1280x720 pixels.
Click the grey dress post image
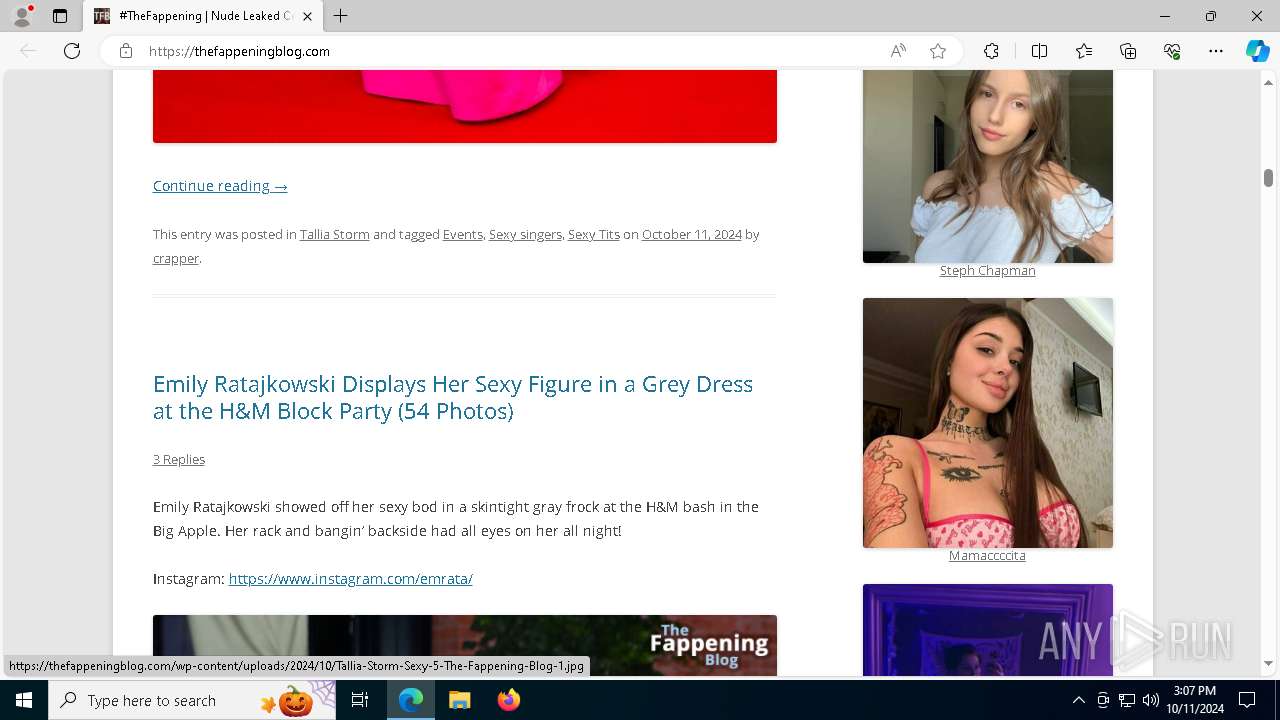pyautogui.click(x=465, y=646)
